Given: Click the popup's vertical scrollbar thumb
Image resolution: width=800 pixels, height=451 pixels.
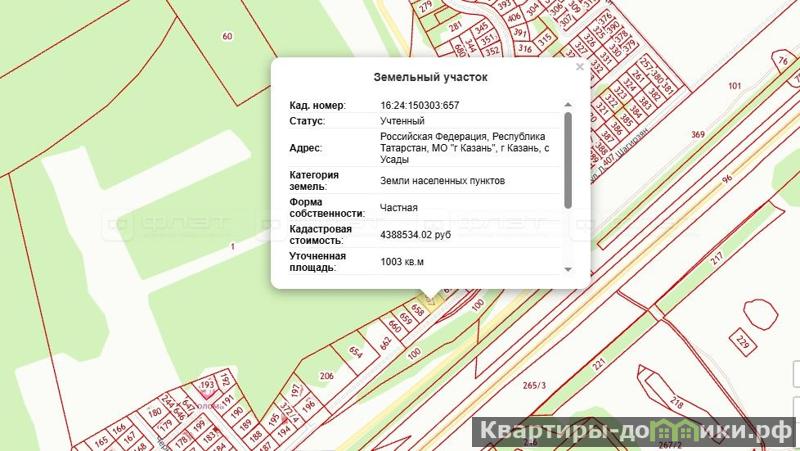Looking at the screenshot, I should pyautogui.click(x=568, y=158).
